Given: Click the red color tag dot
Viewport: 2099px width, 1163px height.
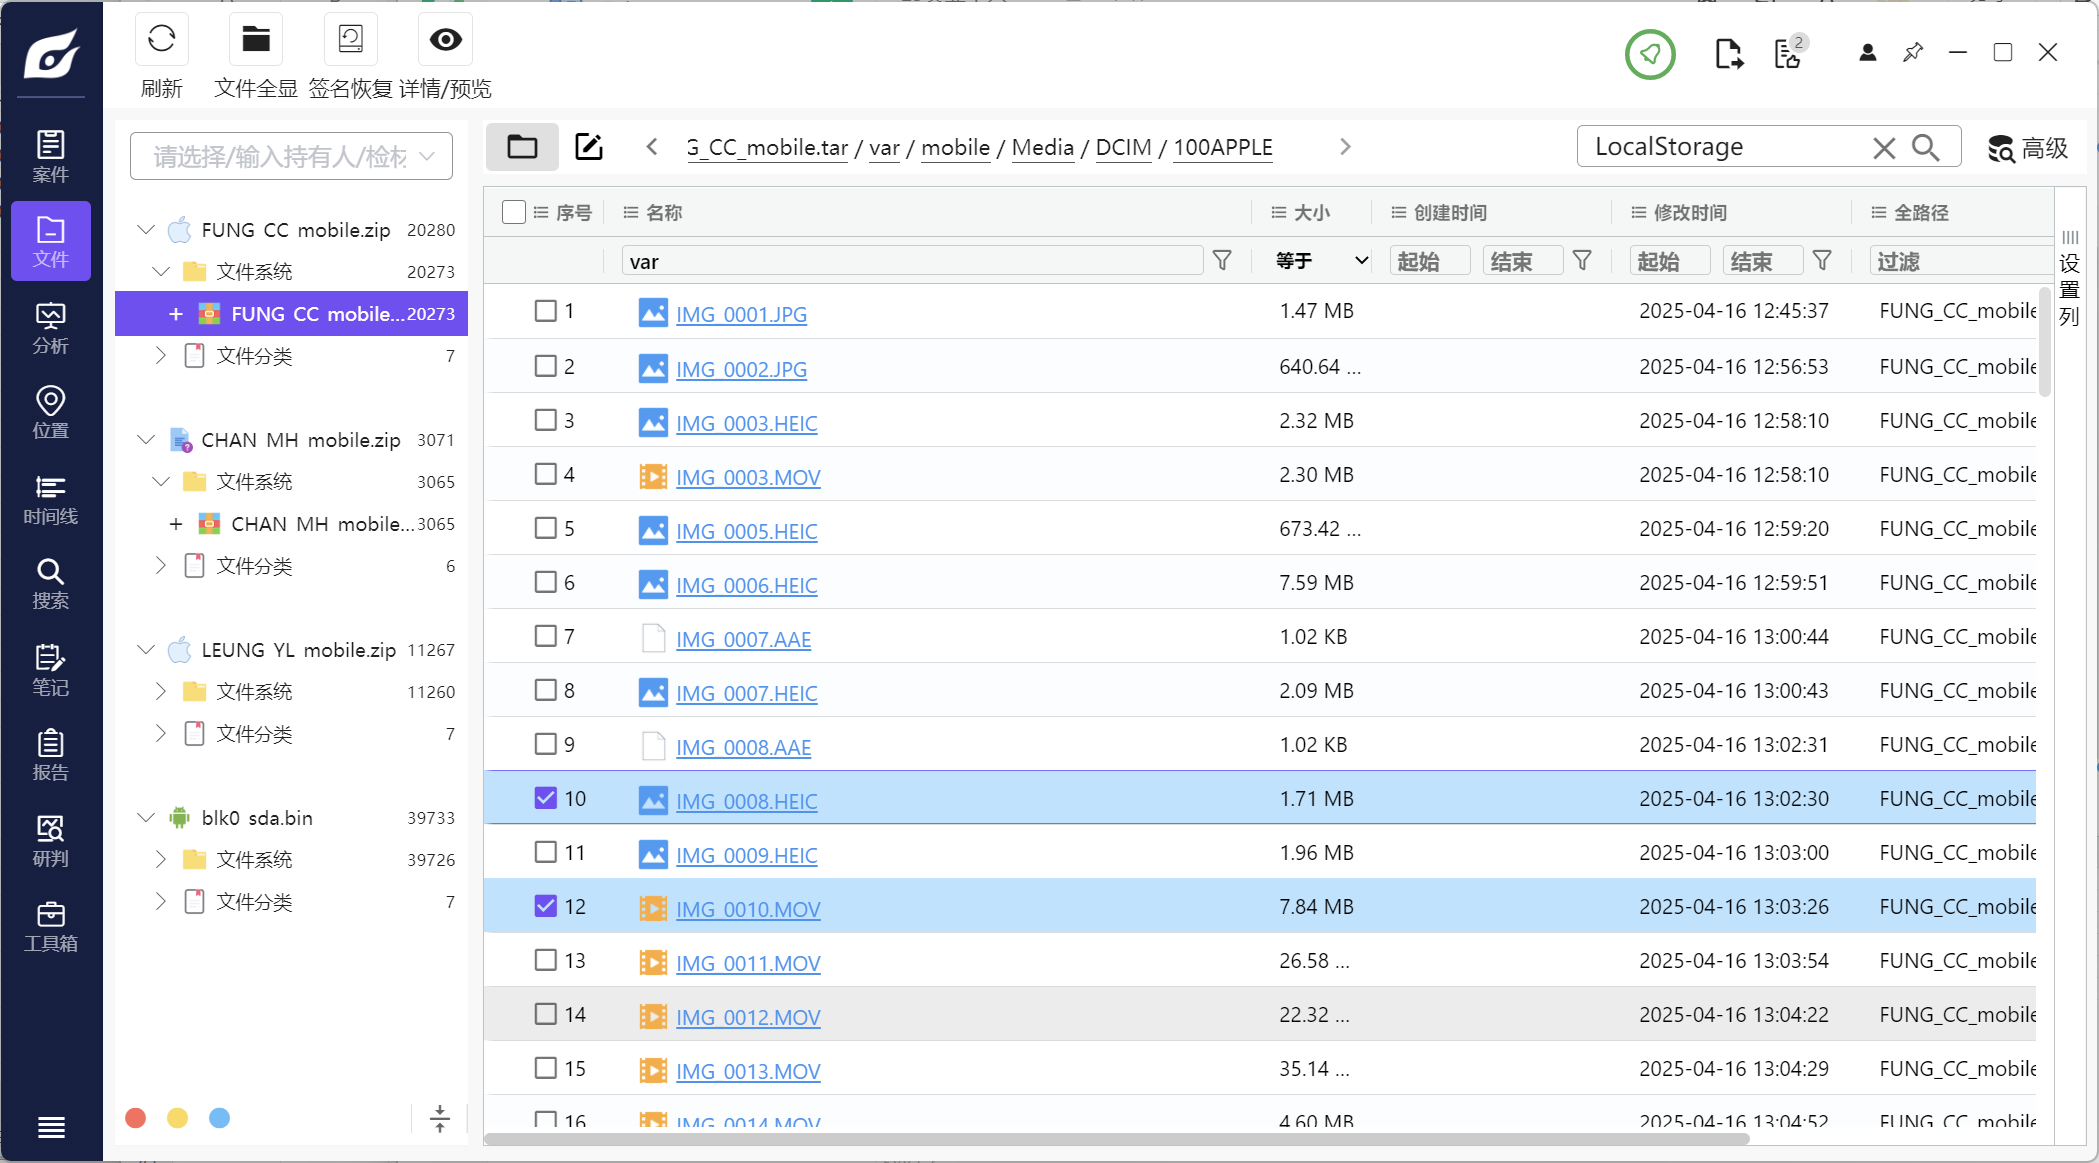Looking at the screenshot, I should (x=136, y=1118).
